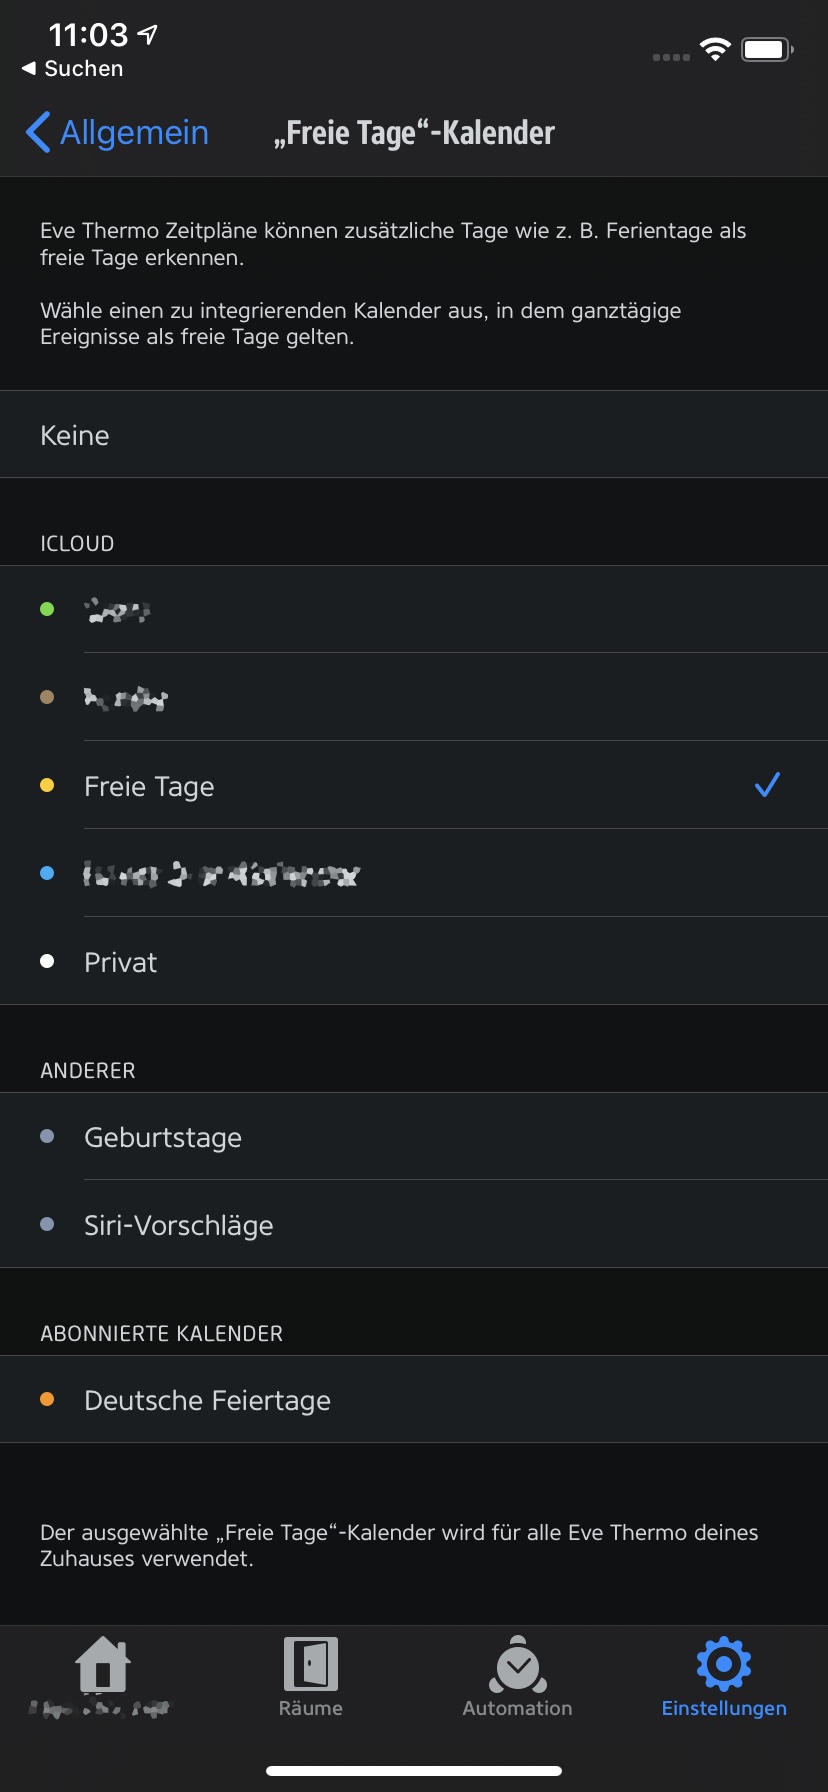The height and width of the screenshot is (1792, 828).
Task: Select the blurred calendar with green dot
Action: click(x=414, y=609)
